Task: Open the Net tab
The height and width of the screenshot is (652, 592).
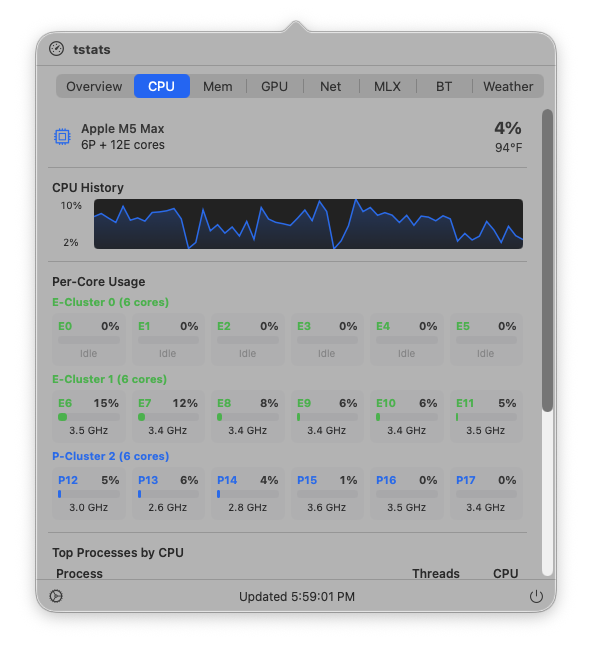Action: pyautogui.click(x=331, y=86)
